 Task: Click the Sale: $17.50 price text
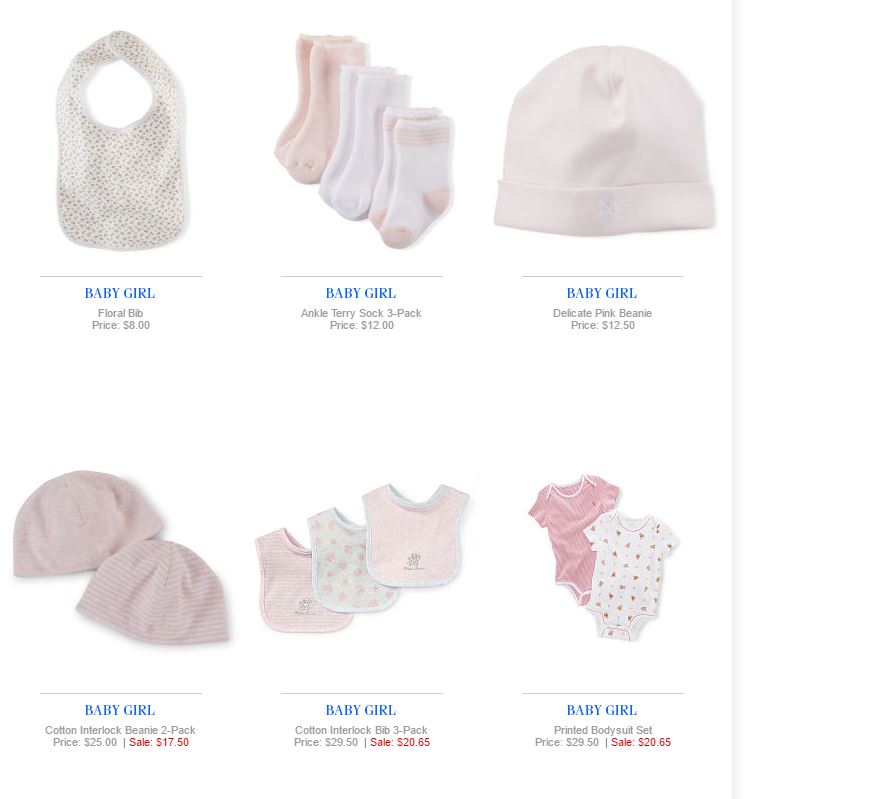(x=159, y=742)
